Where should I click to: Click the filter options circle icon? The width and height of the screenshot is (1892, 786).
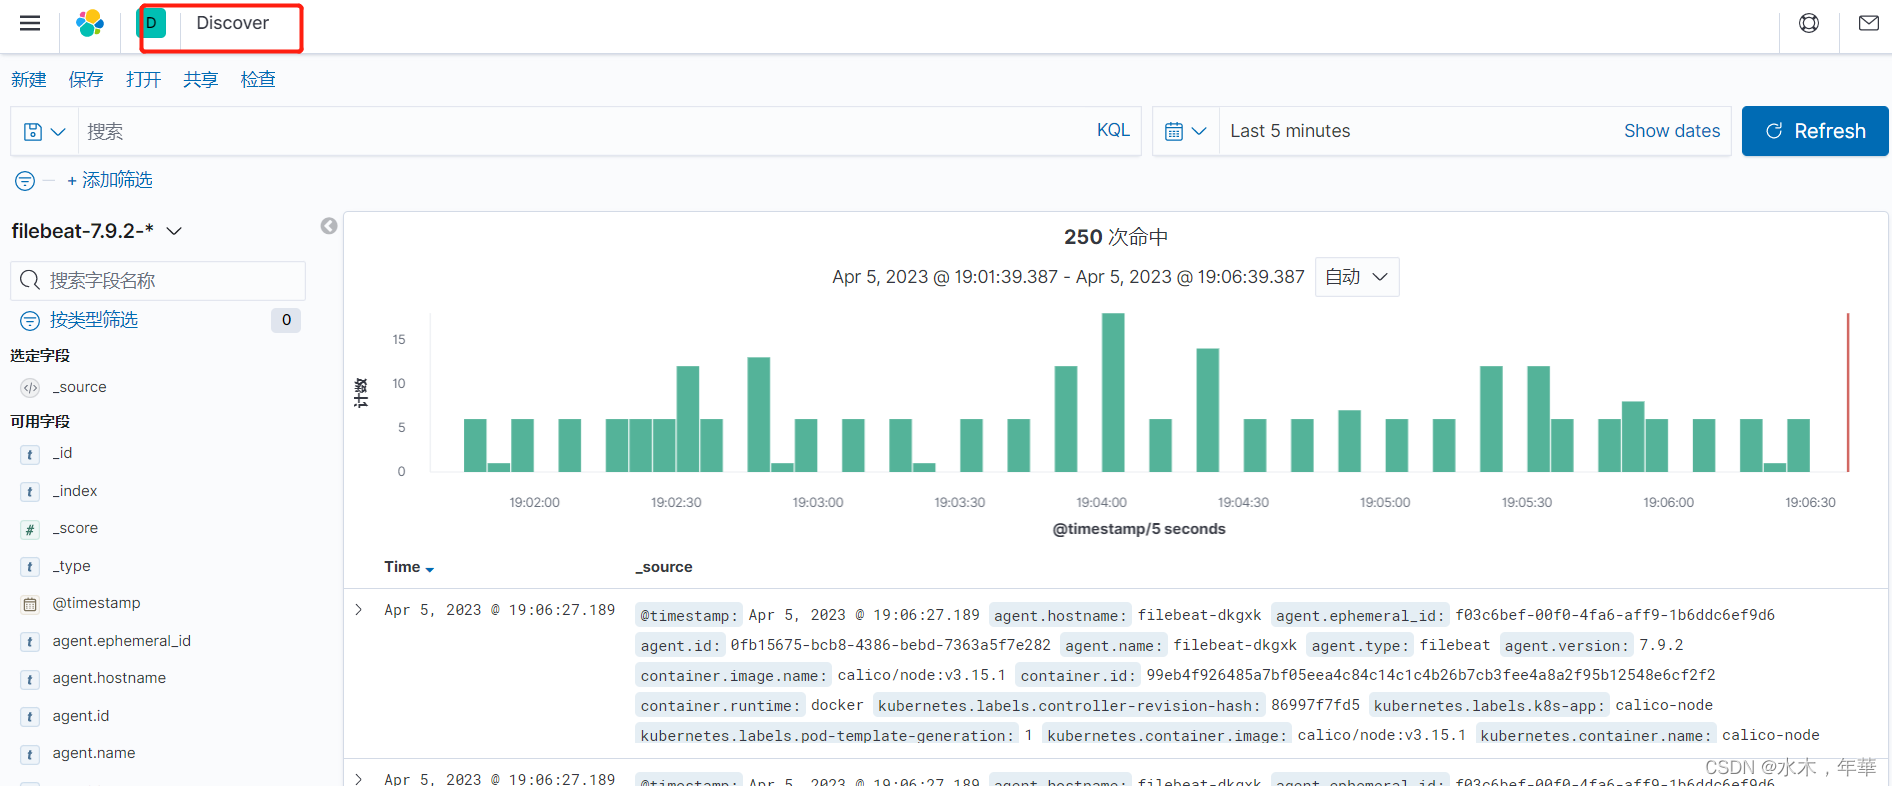(25, 181)
